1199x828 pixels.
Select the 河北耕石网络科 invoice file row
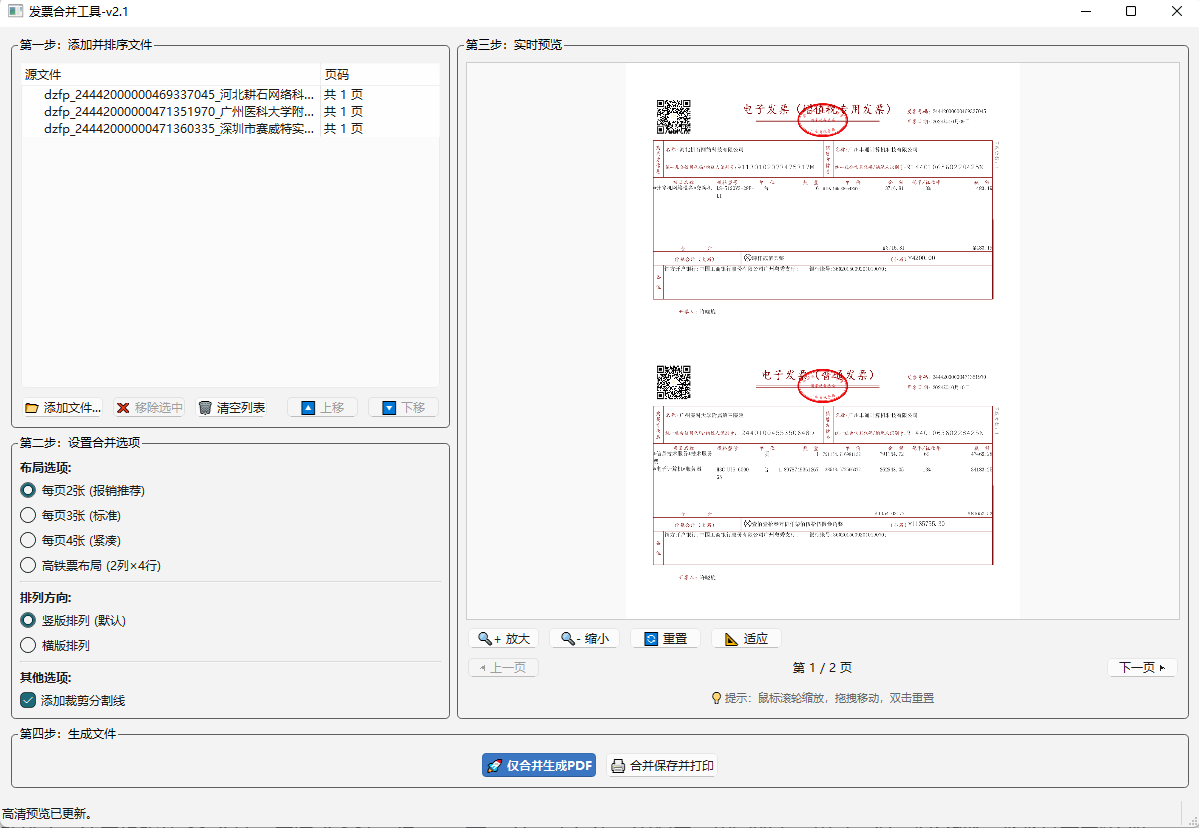coord(180,95)
